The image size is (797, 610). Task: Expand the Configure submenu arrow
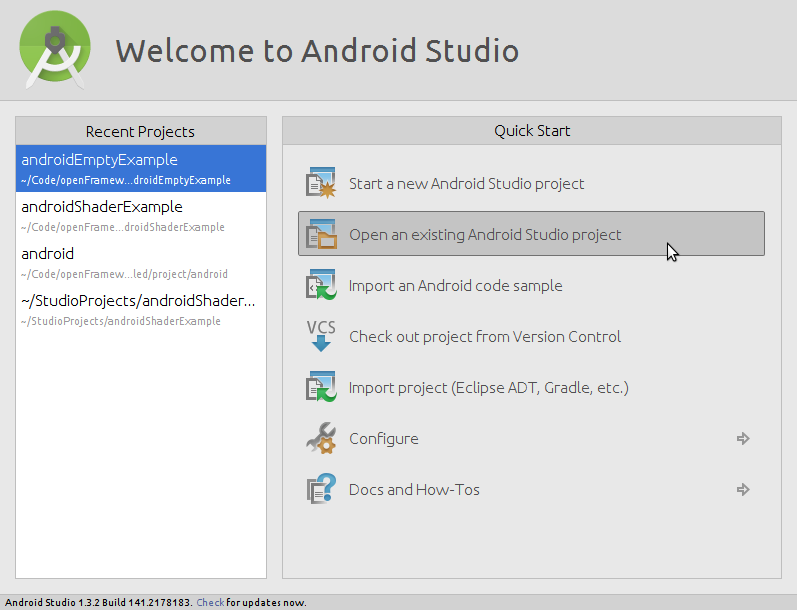point(743,439)
